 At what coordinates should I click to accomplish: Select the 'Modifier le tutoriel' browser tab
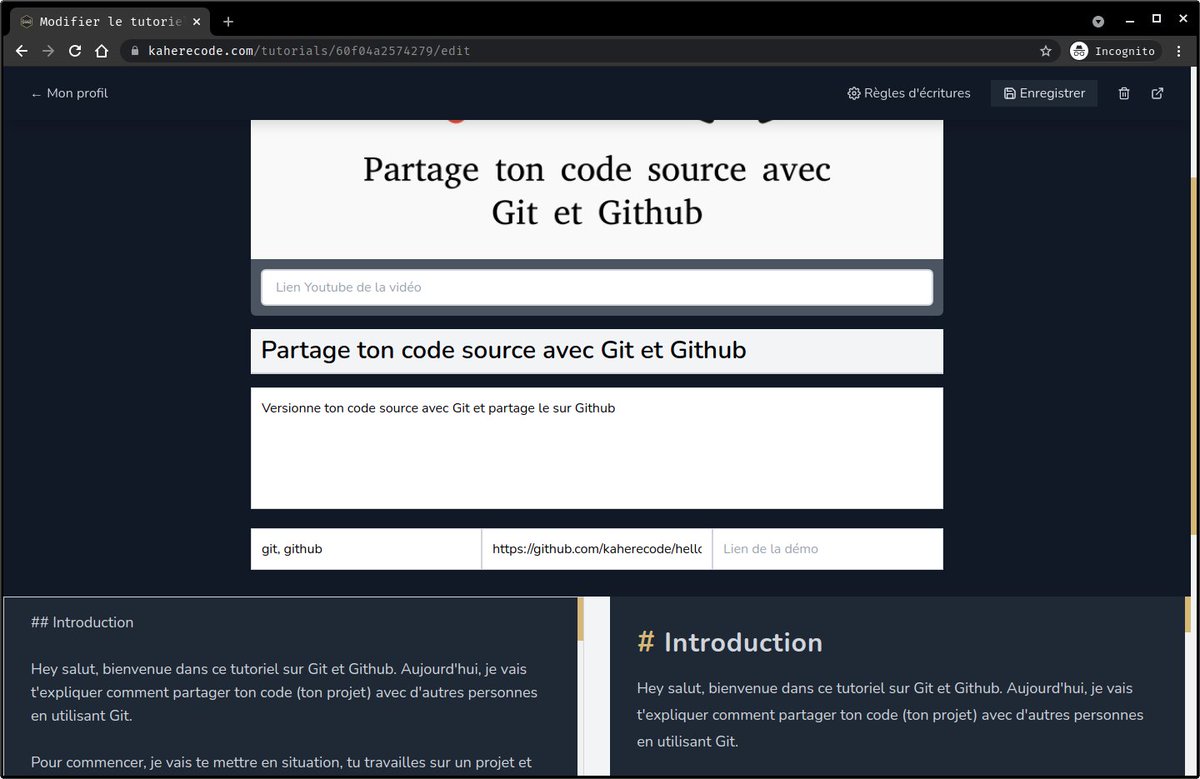[111, 21]
